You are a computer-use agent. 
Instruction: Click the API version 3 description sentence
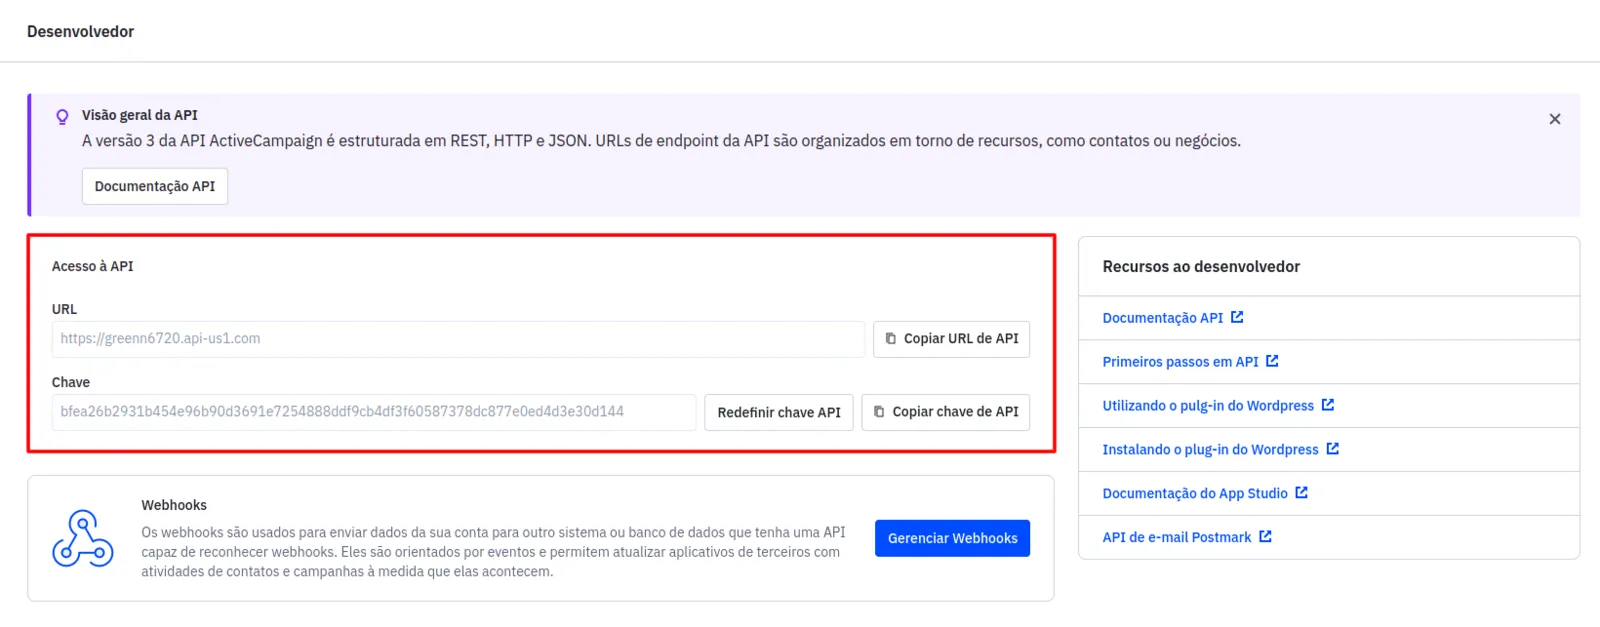tap(661, 141)
